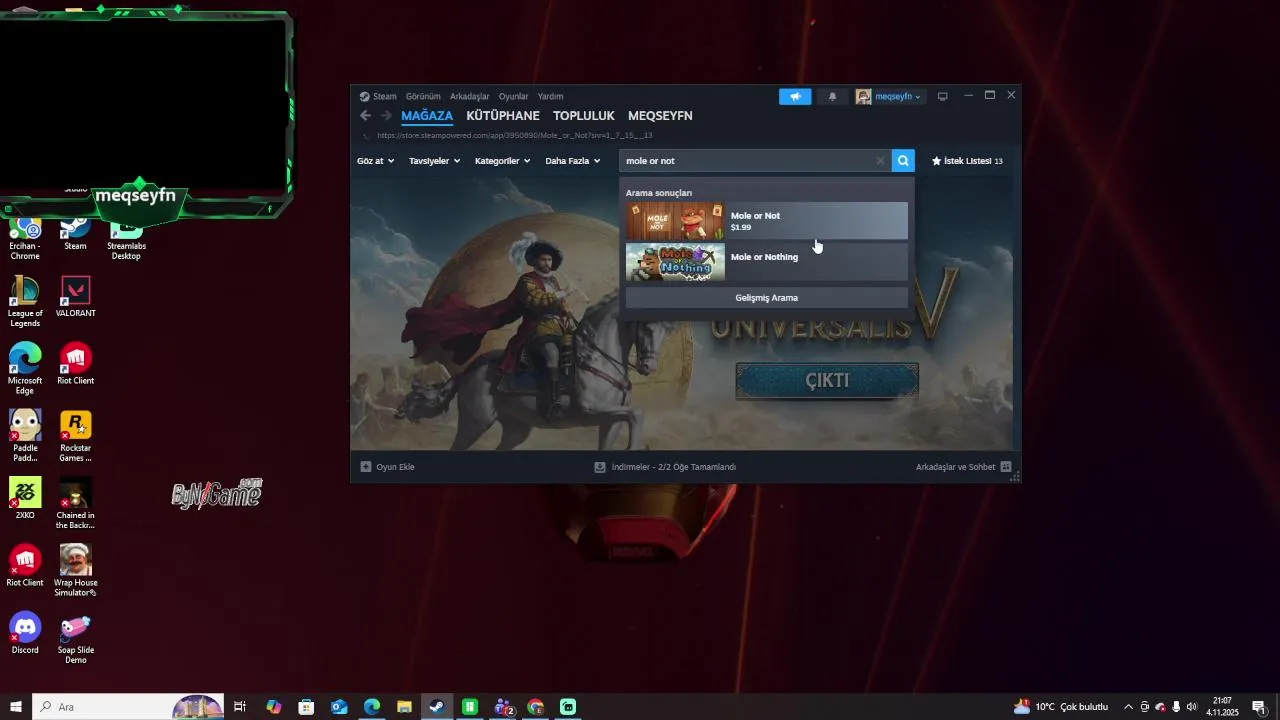Open the Yardım menu
Screen dimensions: 1280x720
pyautogui.click(x=550, y=97)
